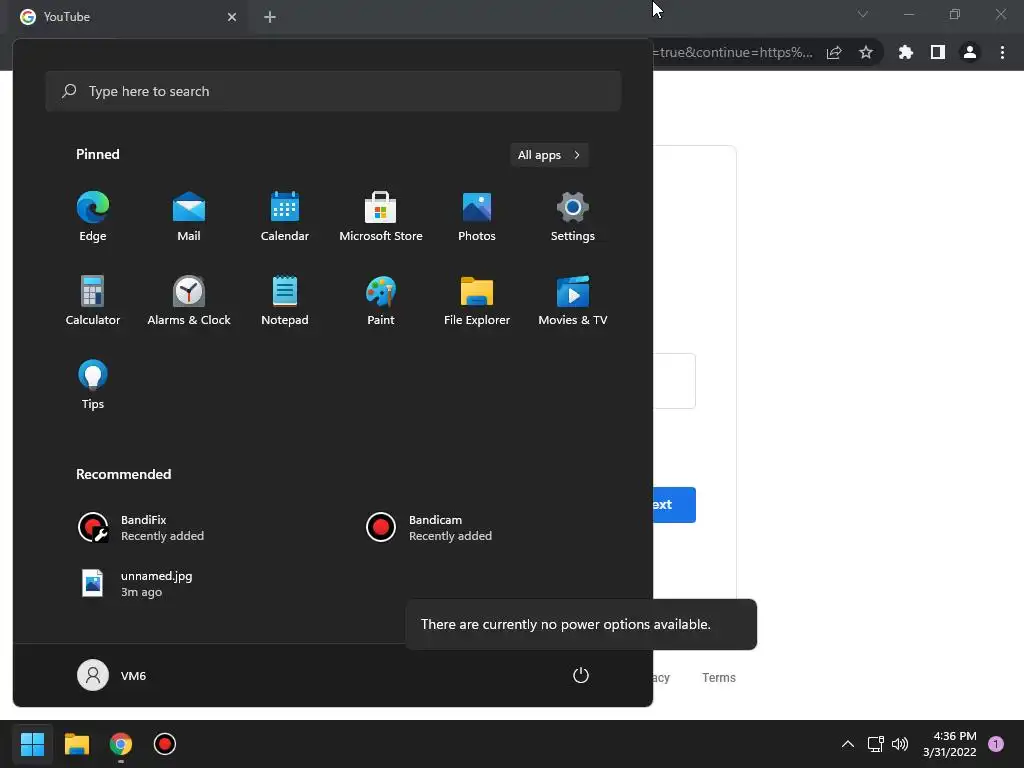This screenshot has width=1024, height=768.
Task: Open network status in system tray
Action: point(876,744)
